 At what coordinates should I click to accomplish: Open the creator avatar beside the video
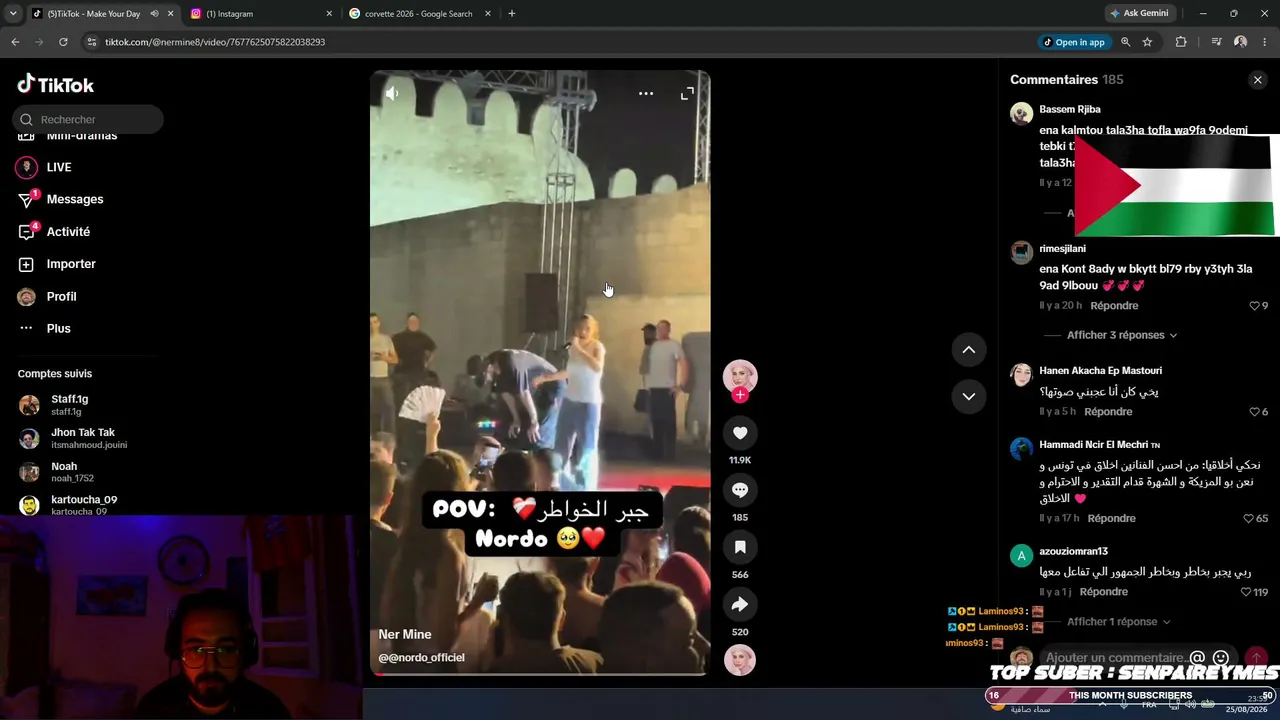pyautogui.click(x=740, y=376)
